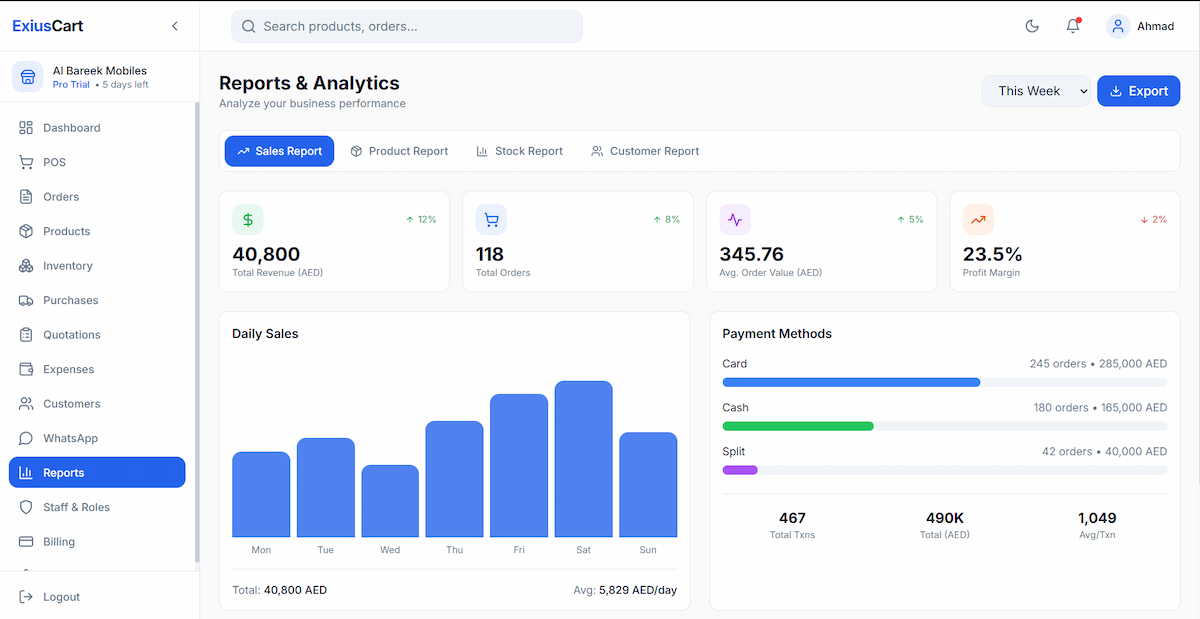This screenshot has width=1200, height=619.
Task: Click the Logout link
Action: pos(97,597)
